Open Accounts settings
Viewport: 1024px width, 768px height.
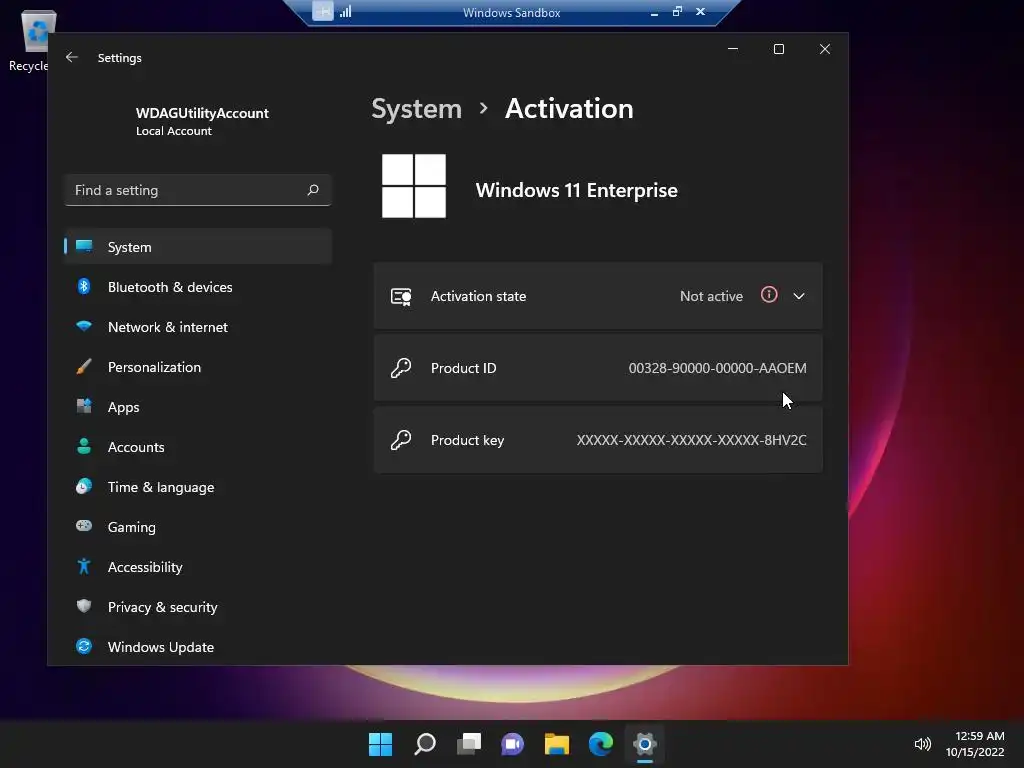[198, 447]
